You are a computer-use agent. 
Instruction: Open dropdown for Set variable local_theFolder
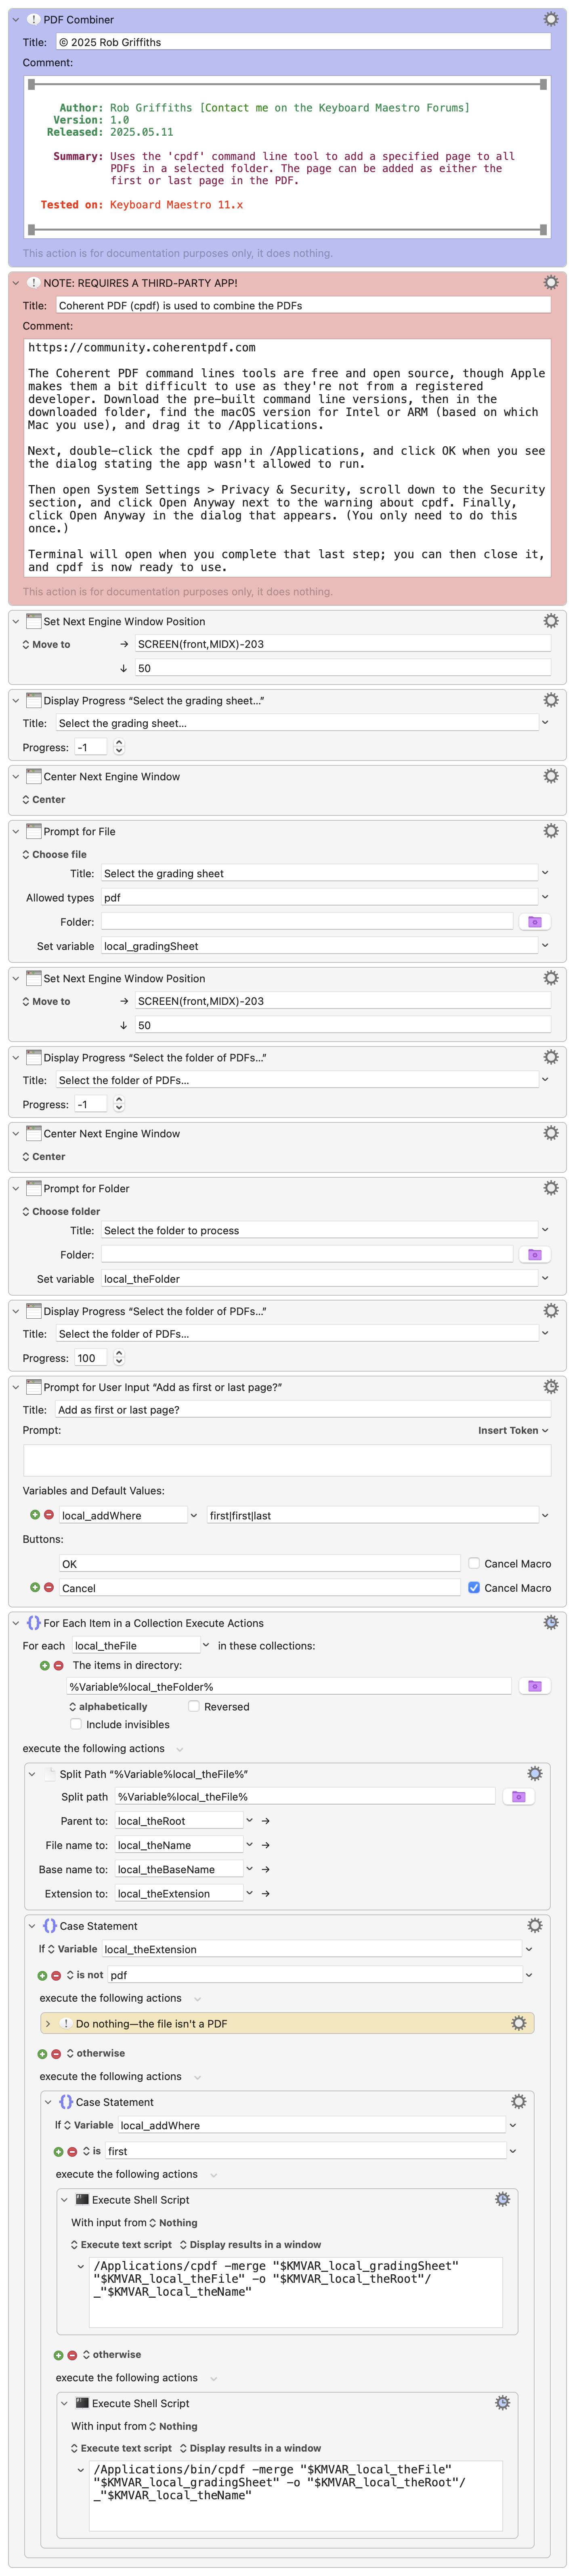click(545, 1278)
